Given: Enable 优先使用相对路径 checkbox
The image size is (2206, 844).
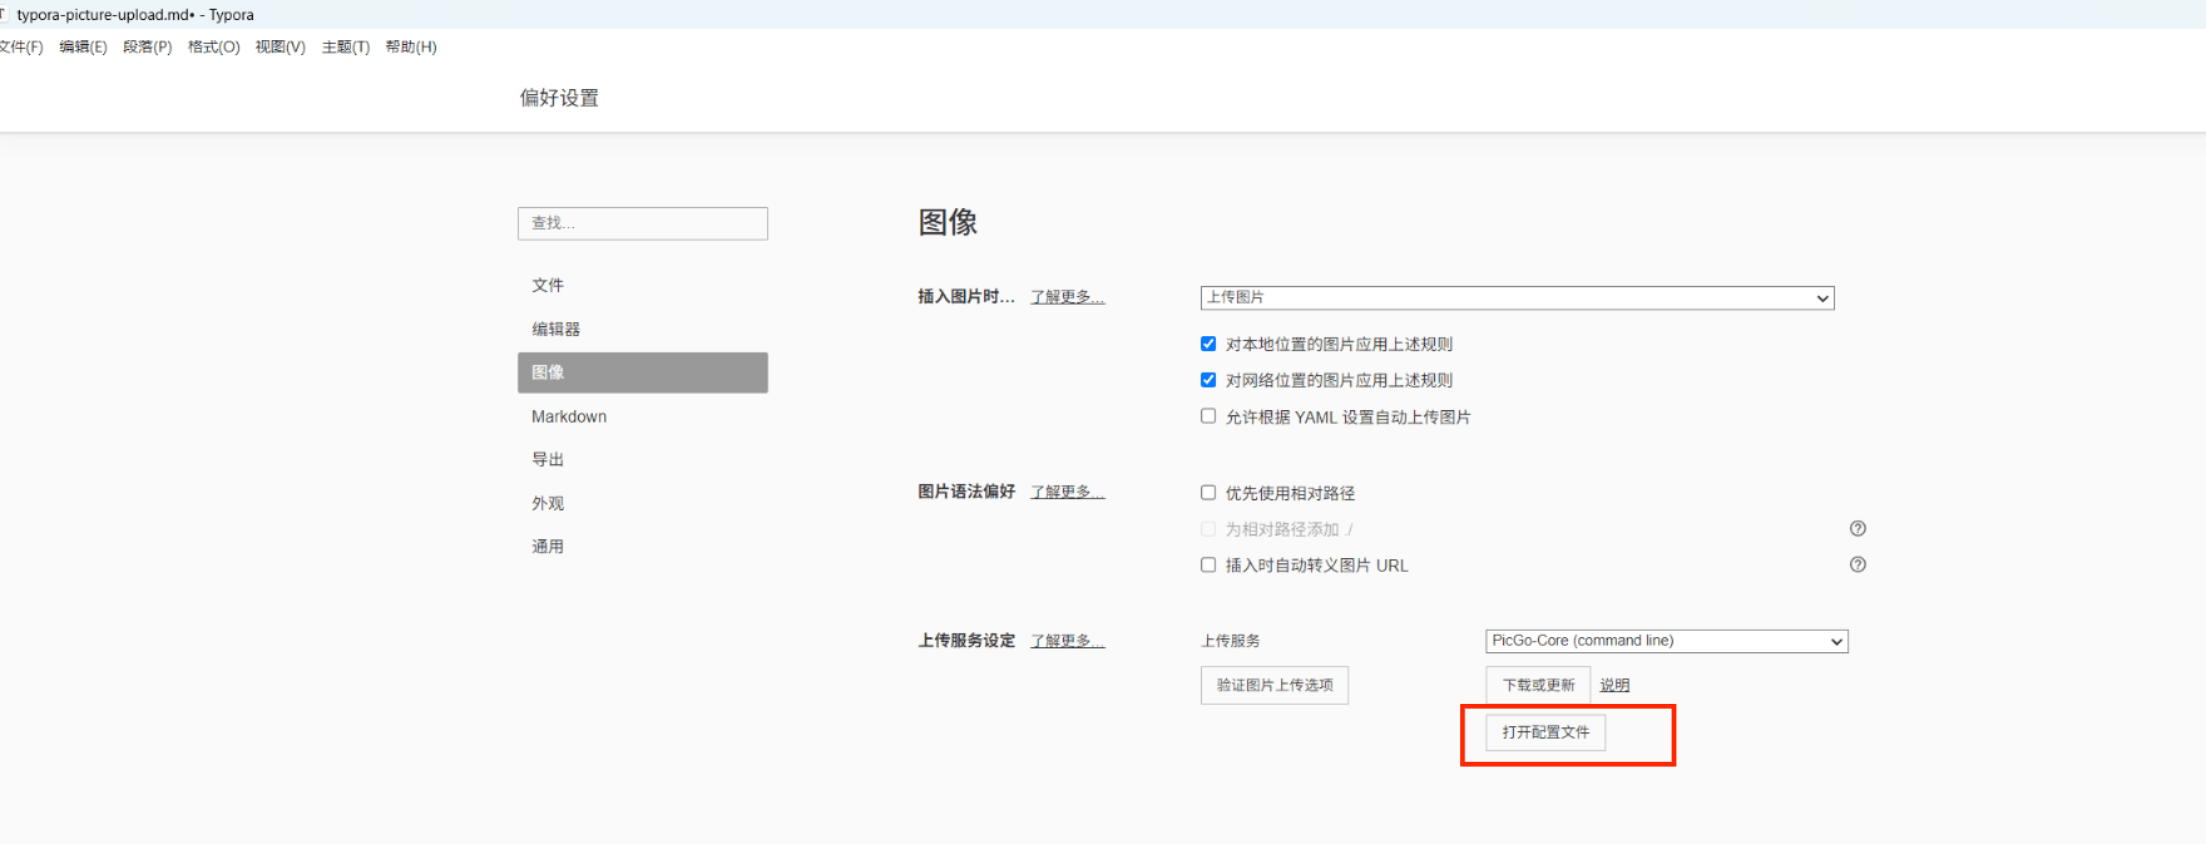Looking at the screenshot, I should [1208, 493].
